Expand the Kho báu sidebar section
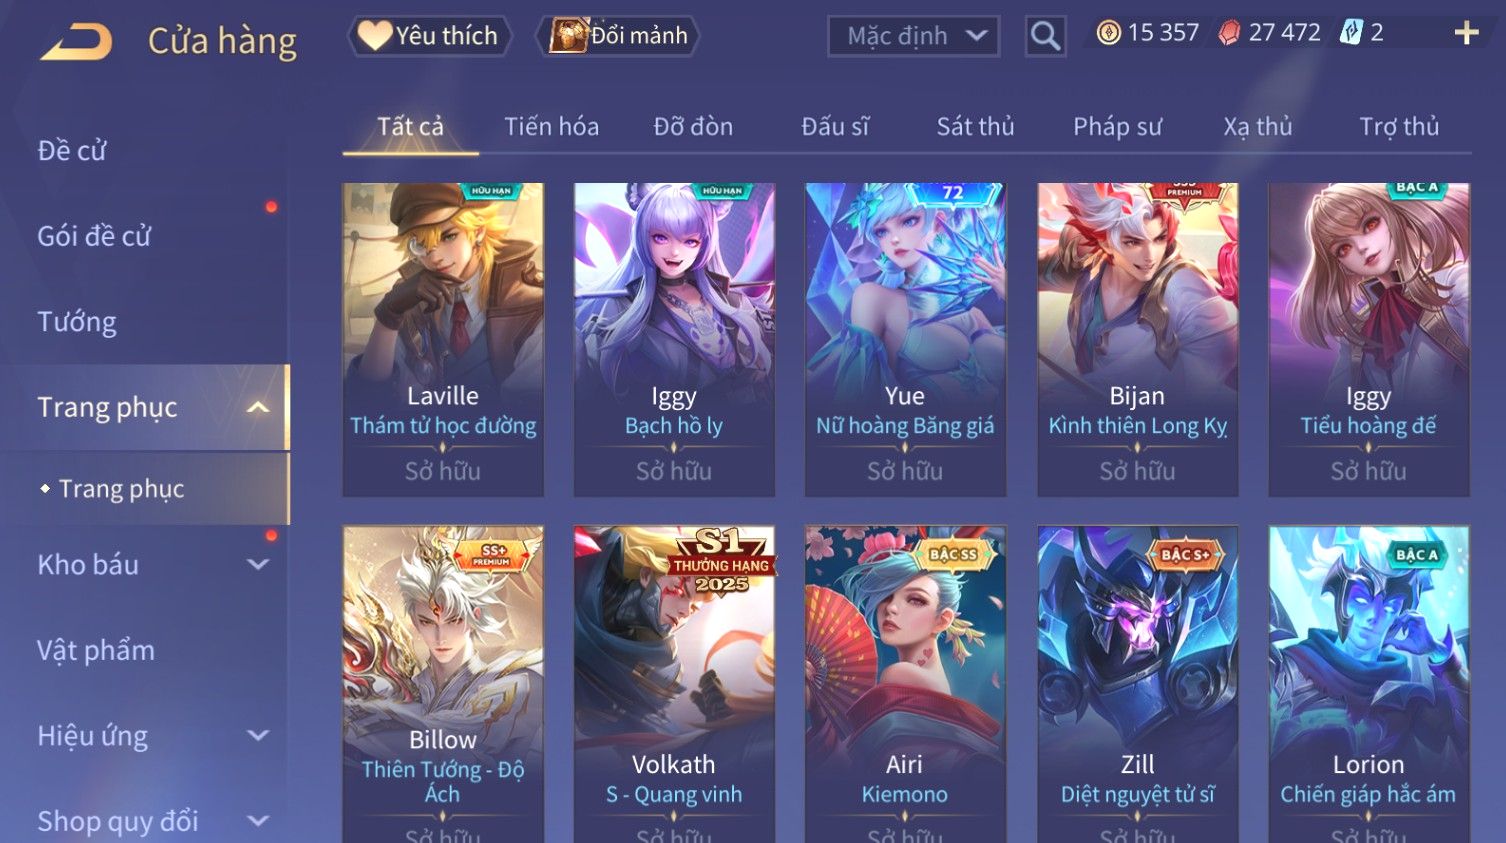 [x=258, y=564]
